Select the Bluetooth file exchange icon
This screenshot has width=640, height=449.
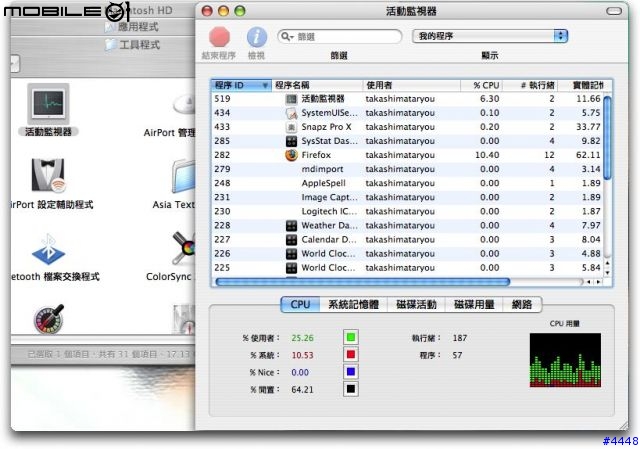[x=48, y=250]
